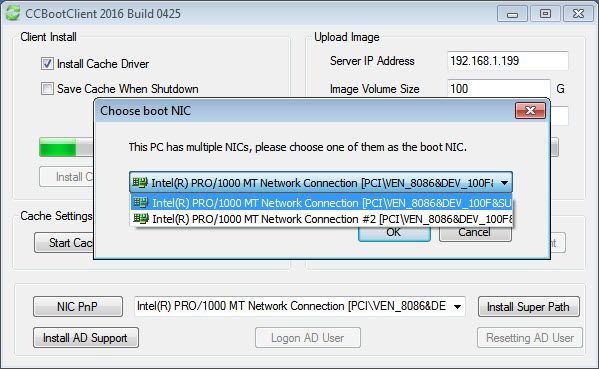Select the first Intel PRO/1000 MT Network Connection
599x369 pixels.
321,202
